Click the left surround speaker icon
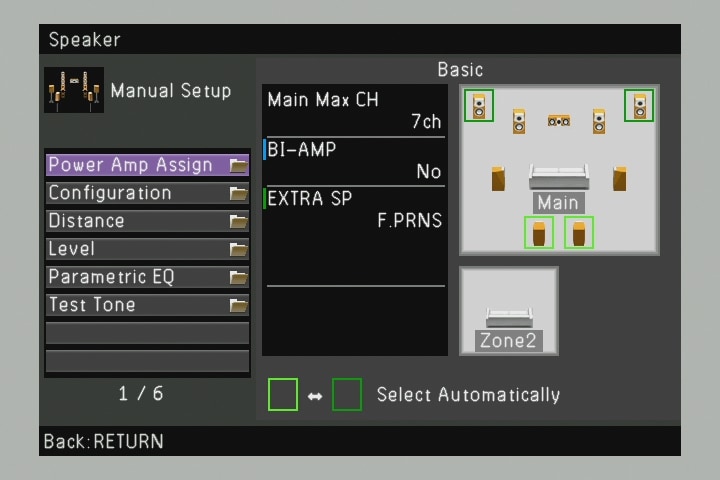 [498, 178]
